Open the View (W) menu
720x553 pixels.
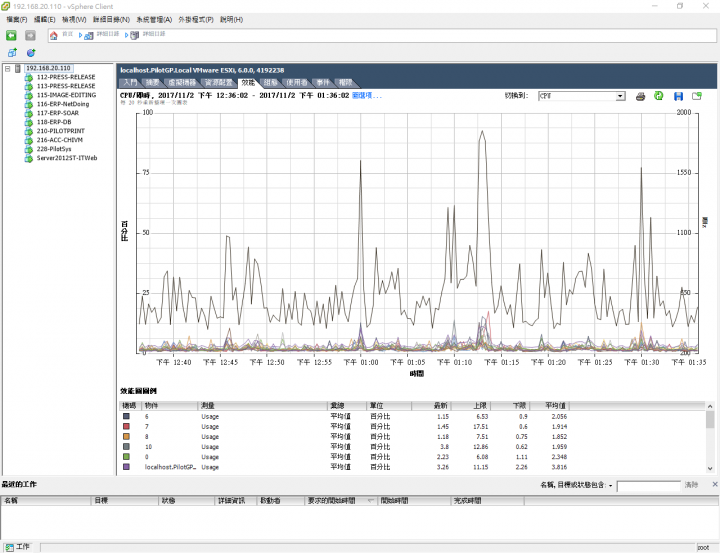(x=74, y=19)
